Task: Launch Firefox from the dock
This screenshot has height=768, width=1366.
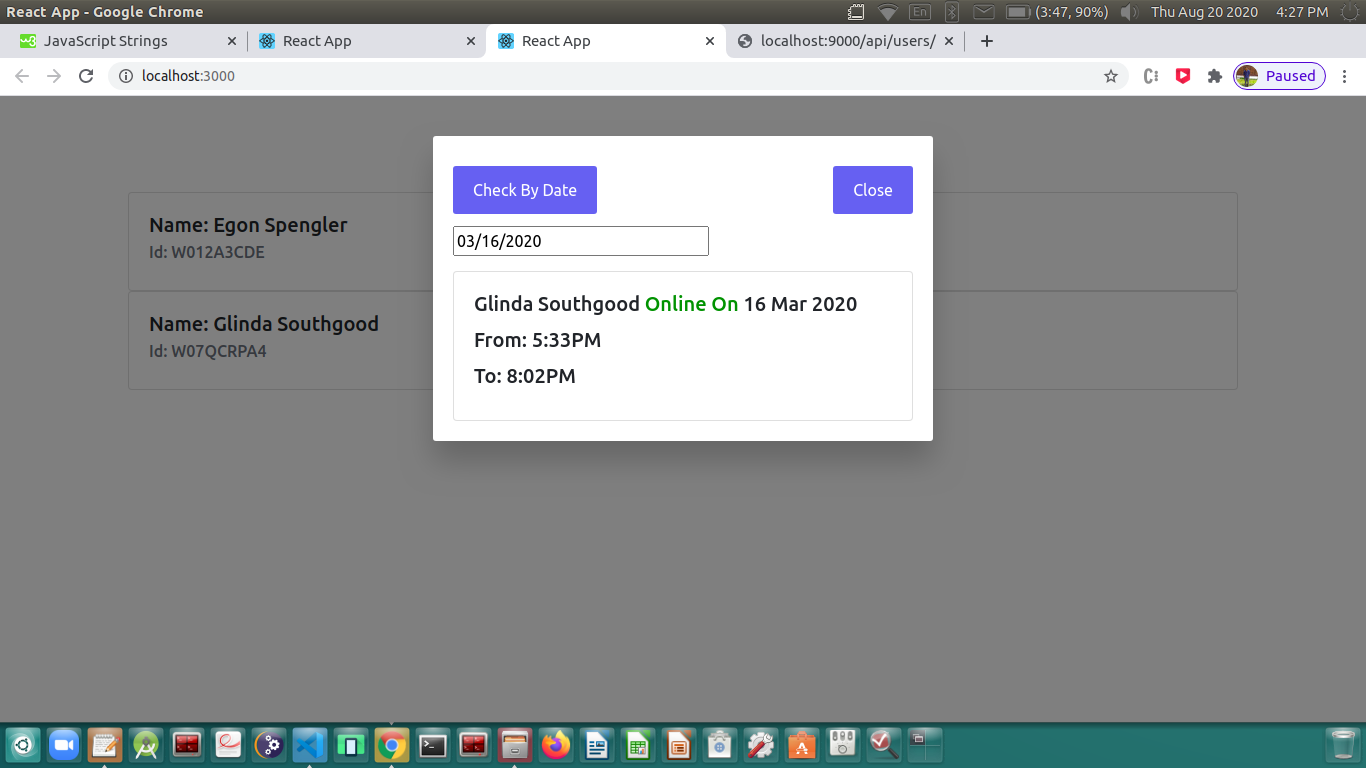Action: click(x=555, y=745)
